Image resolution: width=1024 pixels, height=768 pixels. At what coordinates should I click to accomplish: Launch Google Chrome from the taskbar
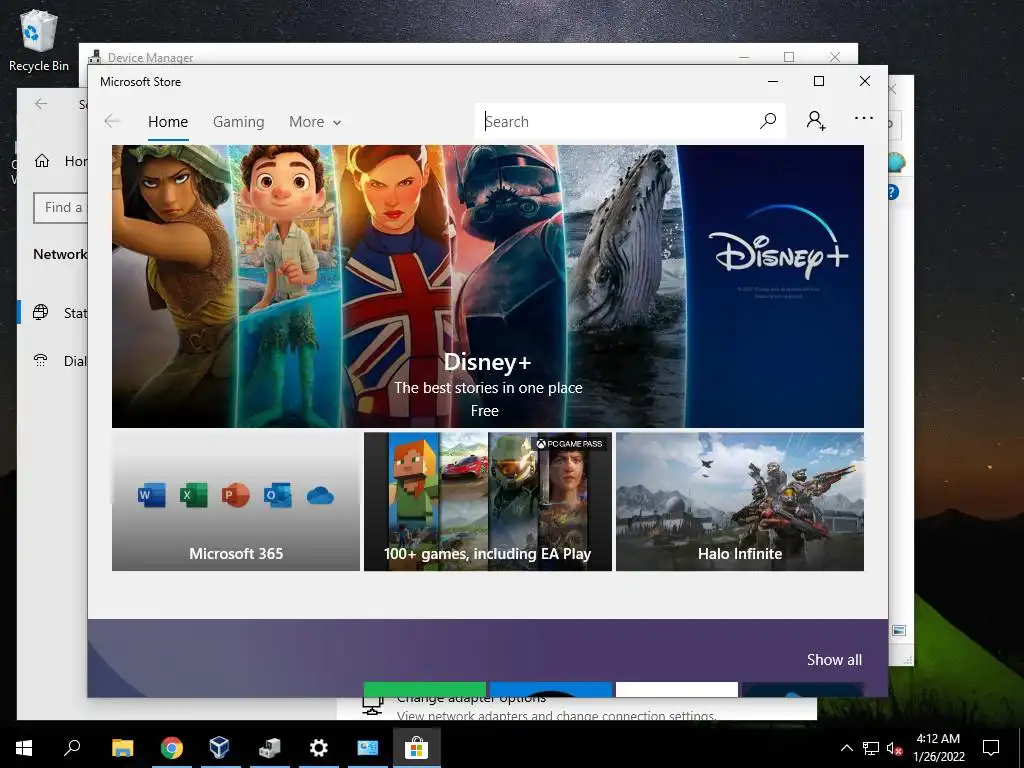coord(171,748)
